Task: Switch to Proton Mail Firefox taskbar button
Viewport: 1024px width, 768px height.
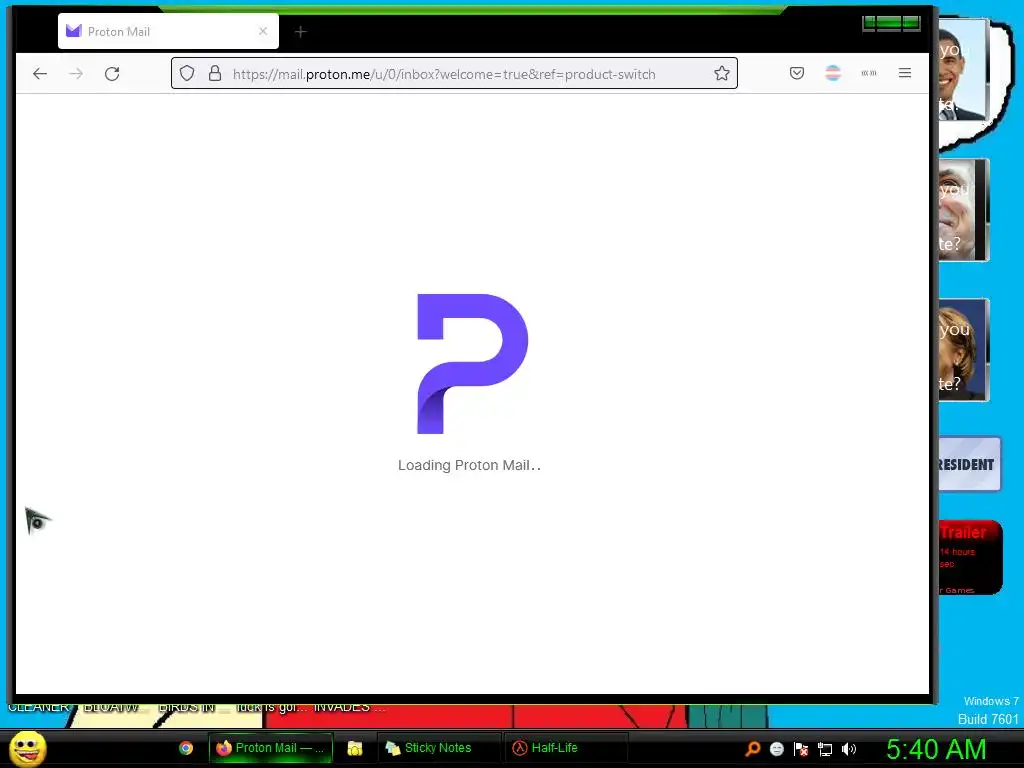Action: click(270, 748)
